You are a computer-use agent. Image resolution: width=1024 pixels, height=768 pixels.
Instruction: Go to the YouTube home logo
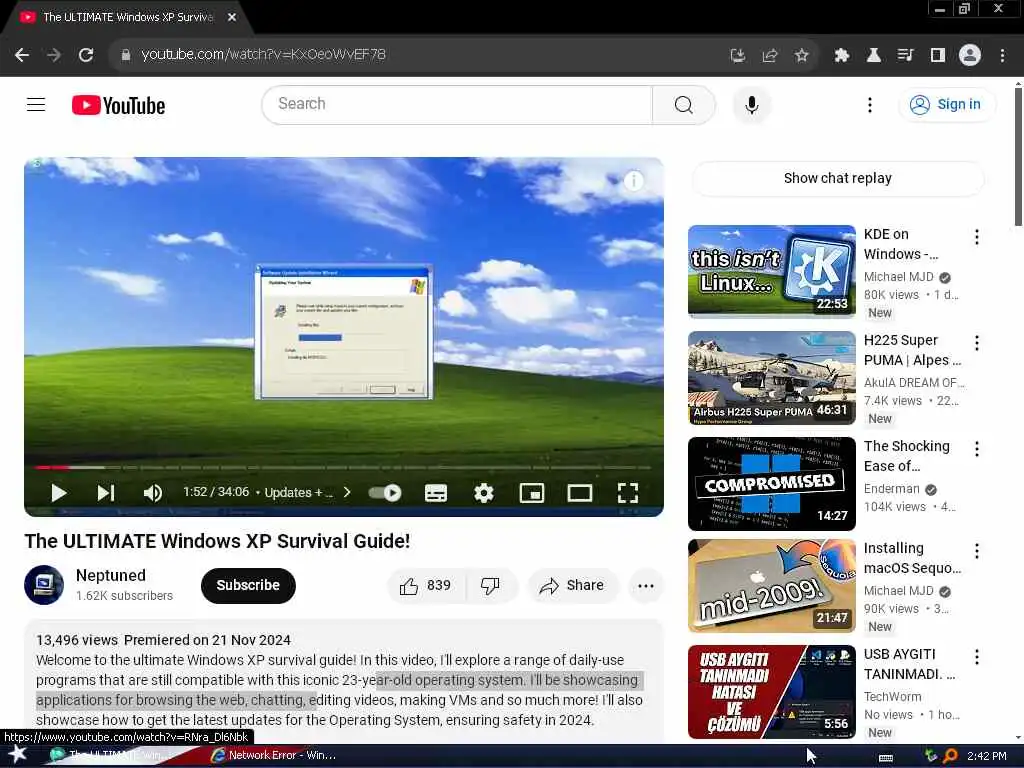pos(118,105)
